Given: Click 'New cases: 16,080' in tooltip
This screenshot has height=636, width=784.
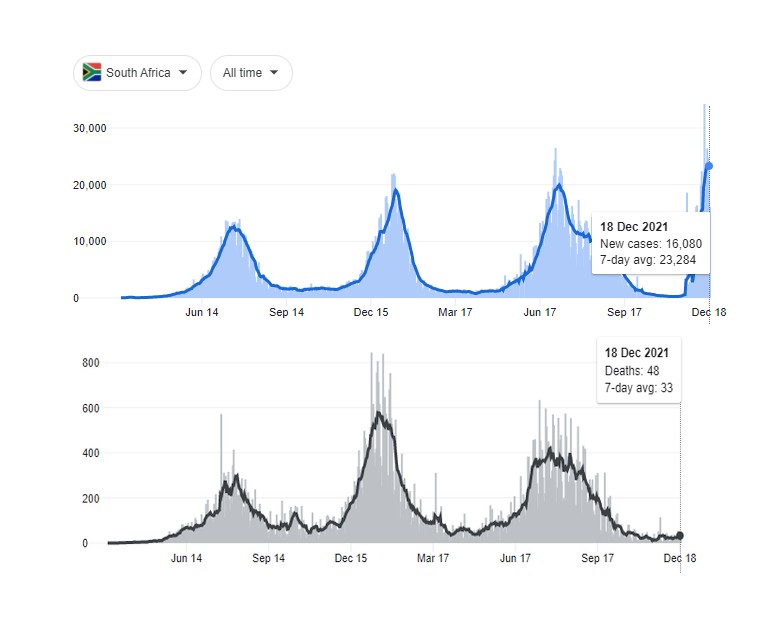Looking at the screenshot, I should coord(650,244).
